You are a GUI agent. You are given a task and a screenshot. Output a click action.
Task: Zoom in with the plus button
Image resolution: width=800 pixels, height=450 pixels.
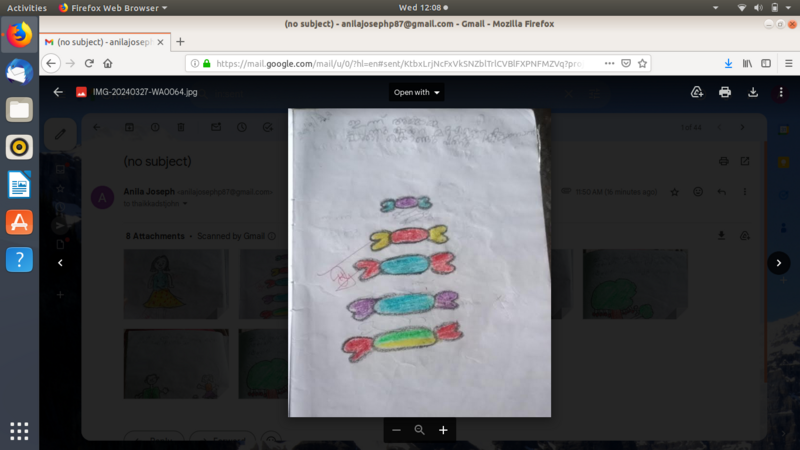pyautogui.click(x=443, y=430)
